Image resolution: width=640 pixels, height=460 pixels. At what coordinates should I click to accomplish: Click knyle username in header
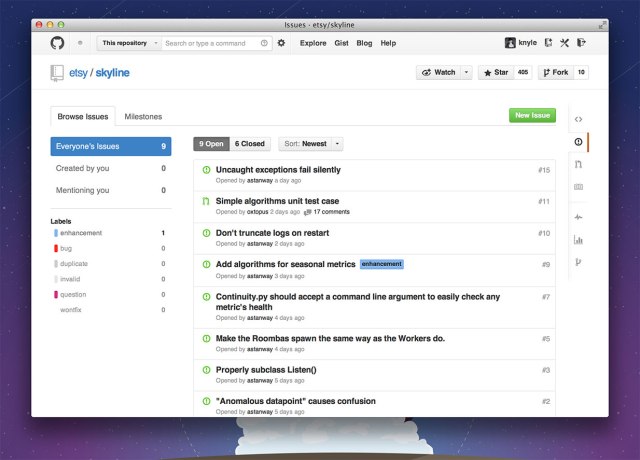(527, 42)
